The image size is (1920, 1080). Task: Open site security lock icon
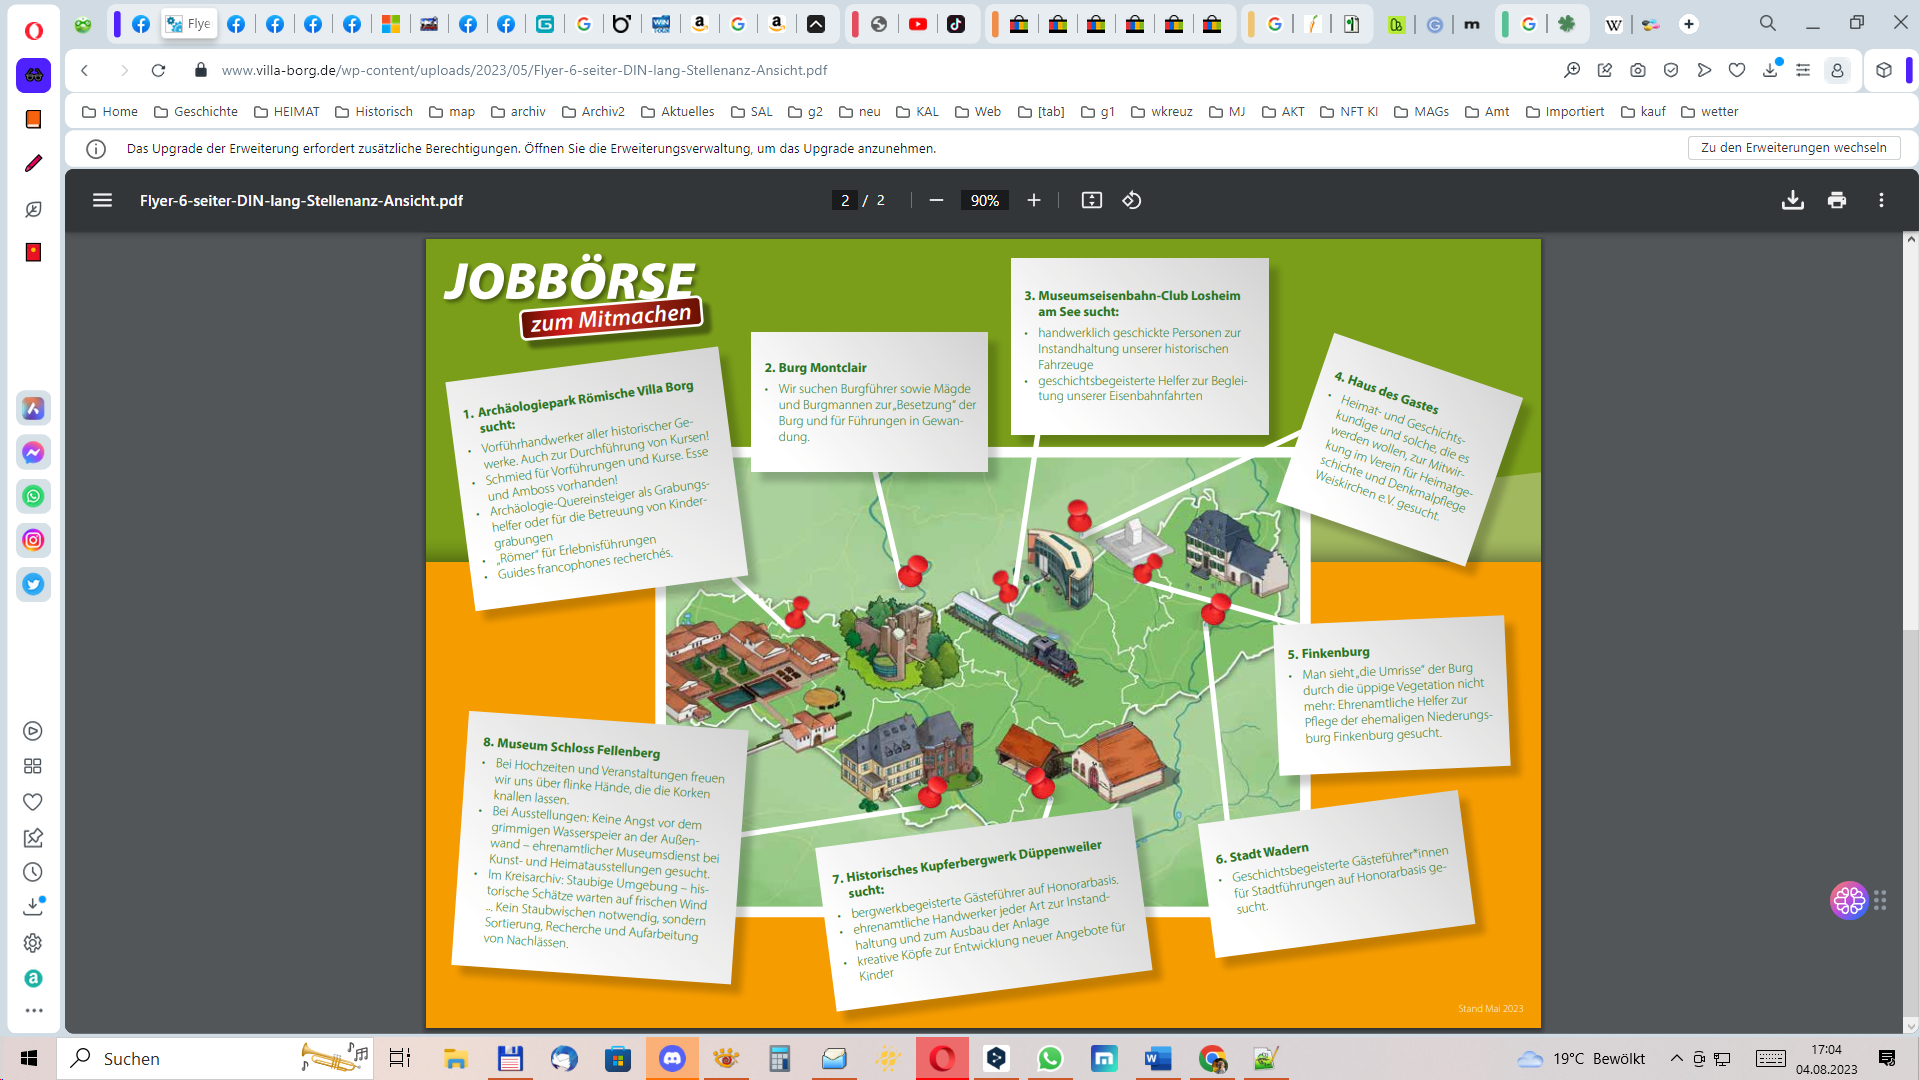[201, 70]
